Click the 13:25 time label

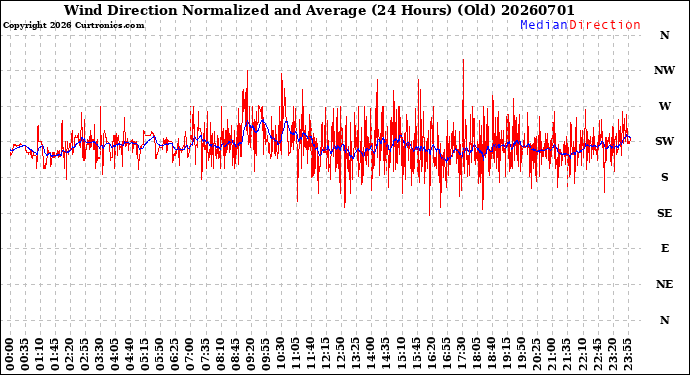tap(356, 354)
